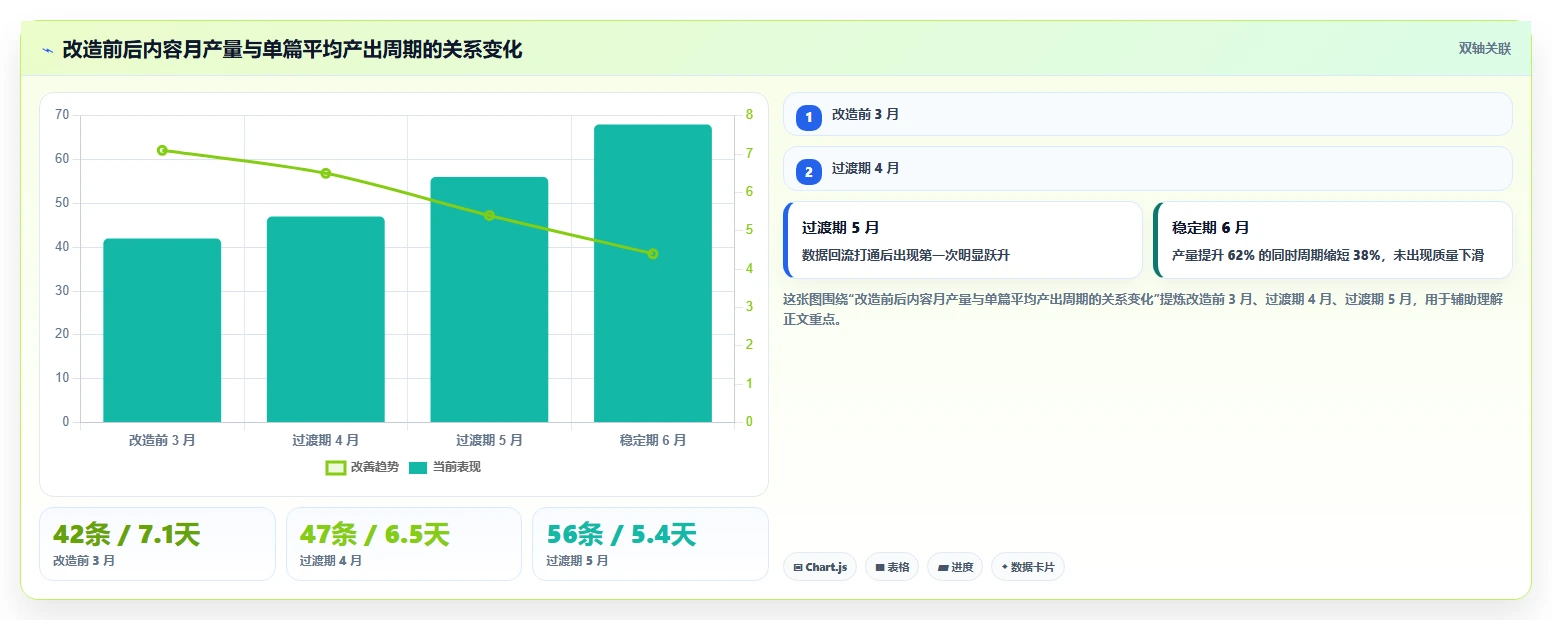Click the Chart.js tag icon
This screenshot has width=1552, height=620.
tap(798, 568)
